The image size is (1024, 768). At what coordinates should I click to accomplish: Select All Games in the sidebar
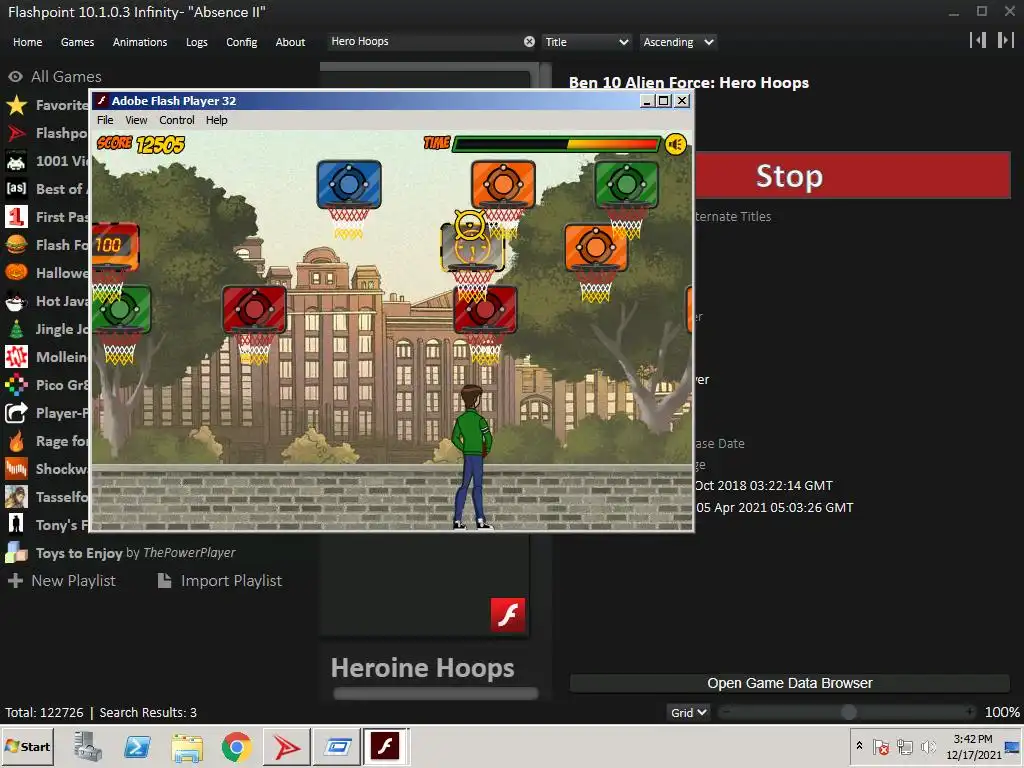(66, 76)
